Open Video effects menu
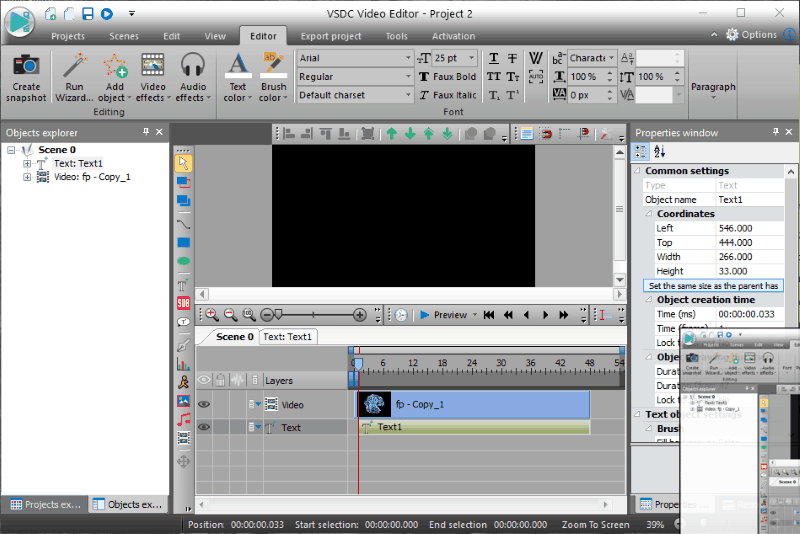This screenshot has width=800, height=534. [153, 78]
